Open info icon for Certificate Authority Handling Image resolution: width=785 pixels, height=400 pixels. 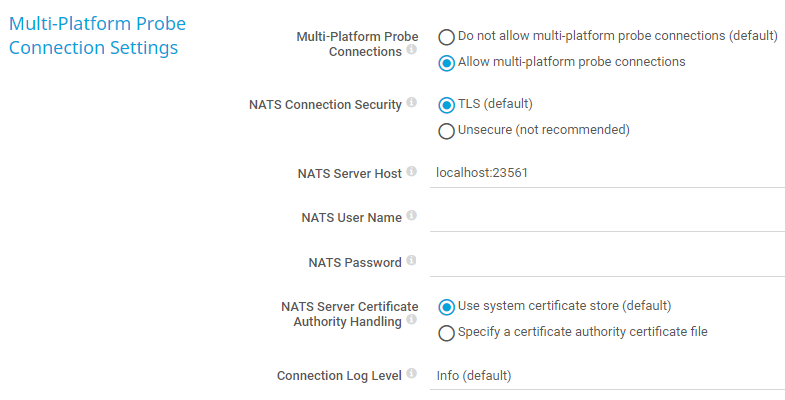pyautogui.click(x=412, y=320)
